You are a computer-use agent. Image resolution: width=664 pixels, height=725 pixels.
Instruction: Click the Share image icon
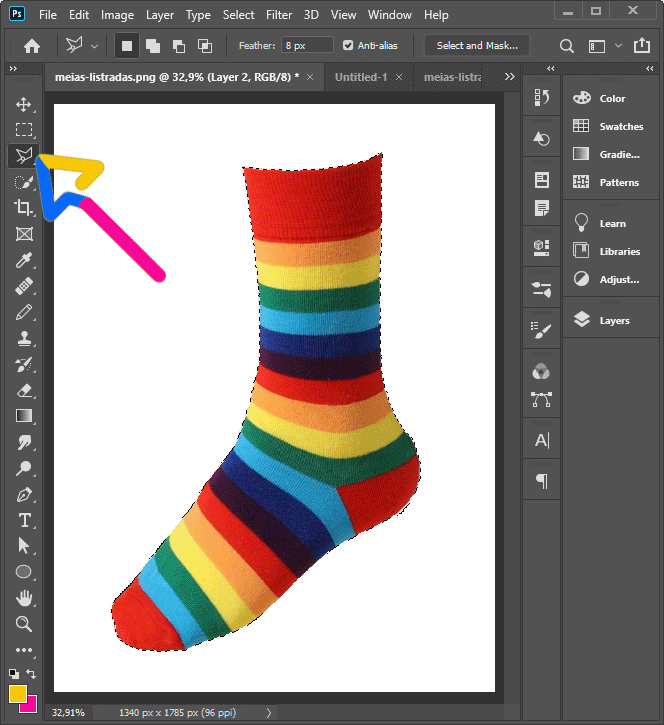pyautogui.click(x=642, y=45)
